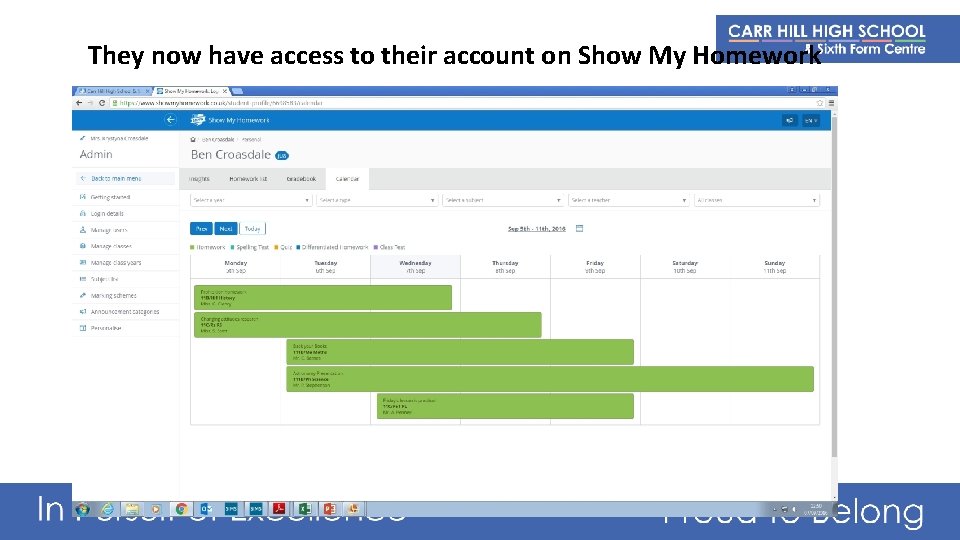This screenshot has height=540, width=960.
Task: Click the Manage class years icon
Action: pos(83,263)
